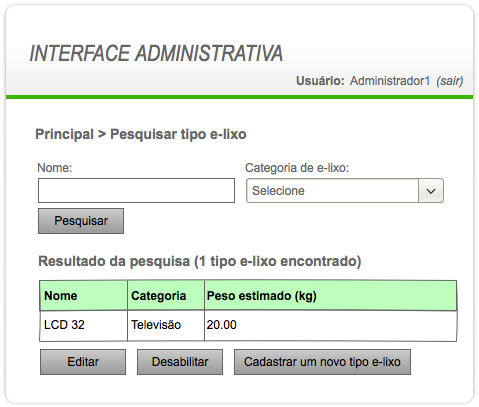479x407 pixels.
Task: Open the Categoria de e-lixo dropdown arrow
Action: (x=431, y=191)
